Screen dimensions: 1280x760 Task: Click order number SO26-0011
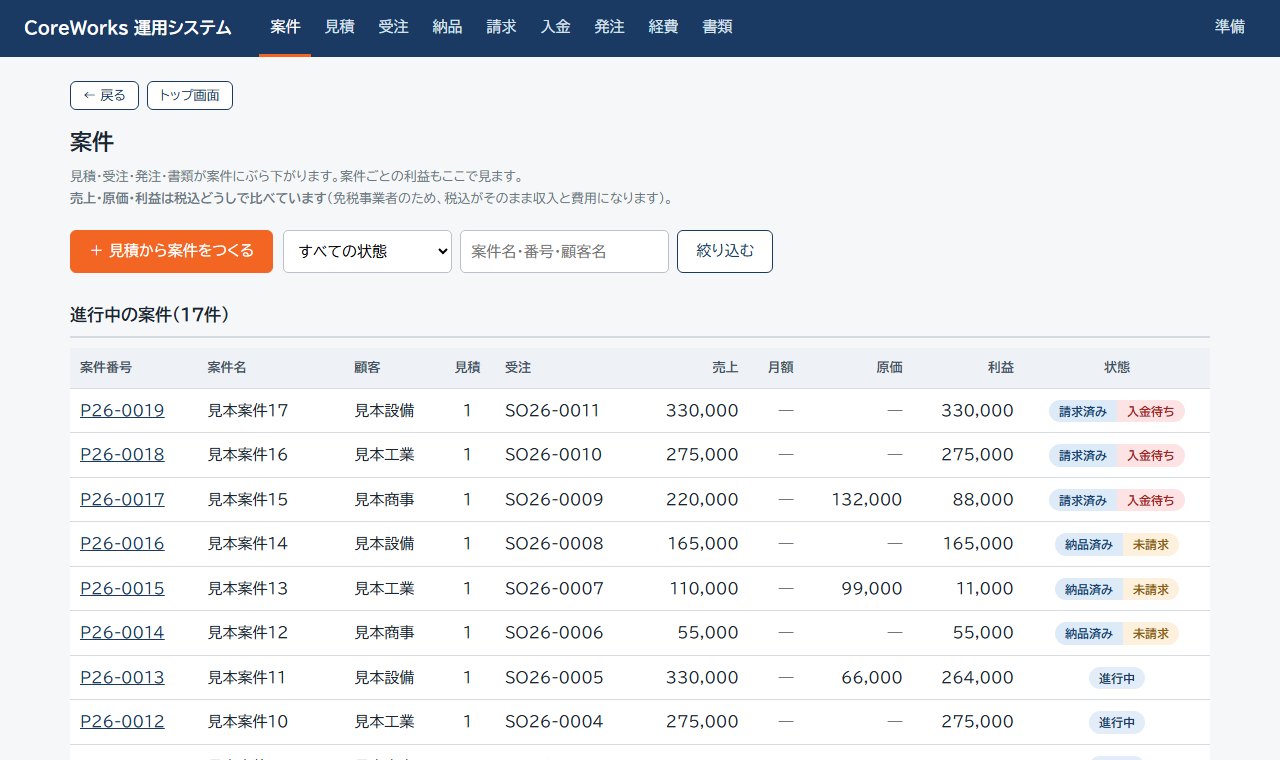pyautogui.click(x=552, y=410)
